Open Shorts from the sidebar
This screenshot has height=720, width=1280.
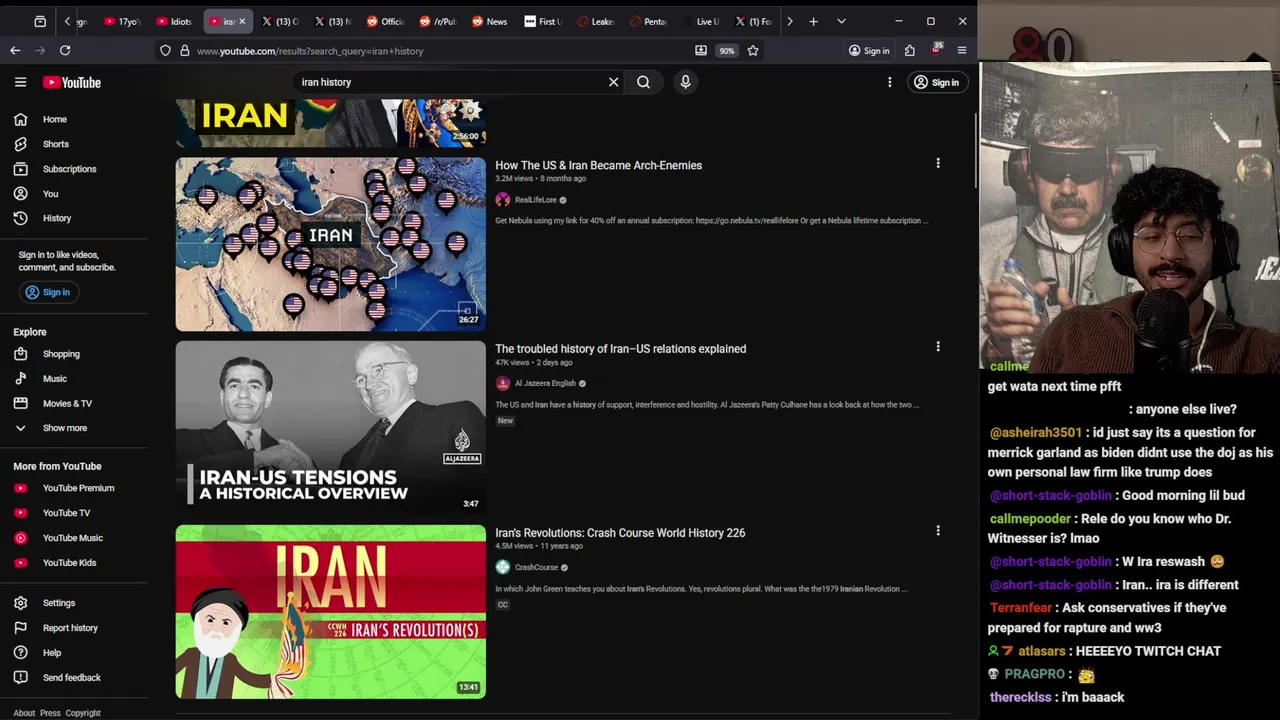[56, 144]
